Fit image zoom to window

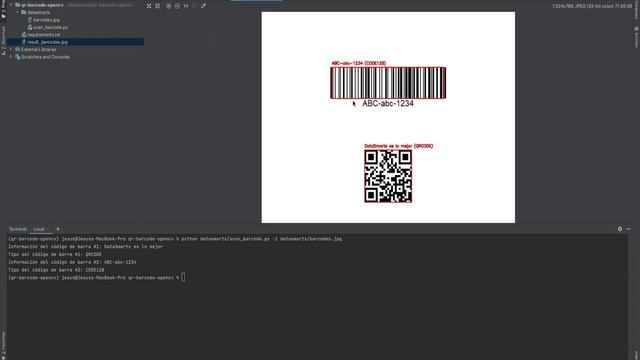[194, 6]
